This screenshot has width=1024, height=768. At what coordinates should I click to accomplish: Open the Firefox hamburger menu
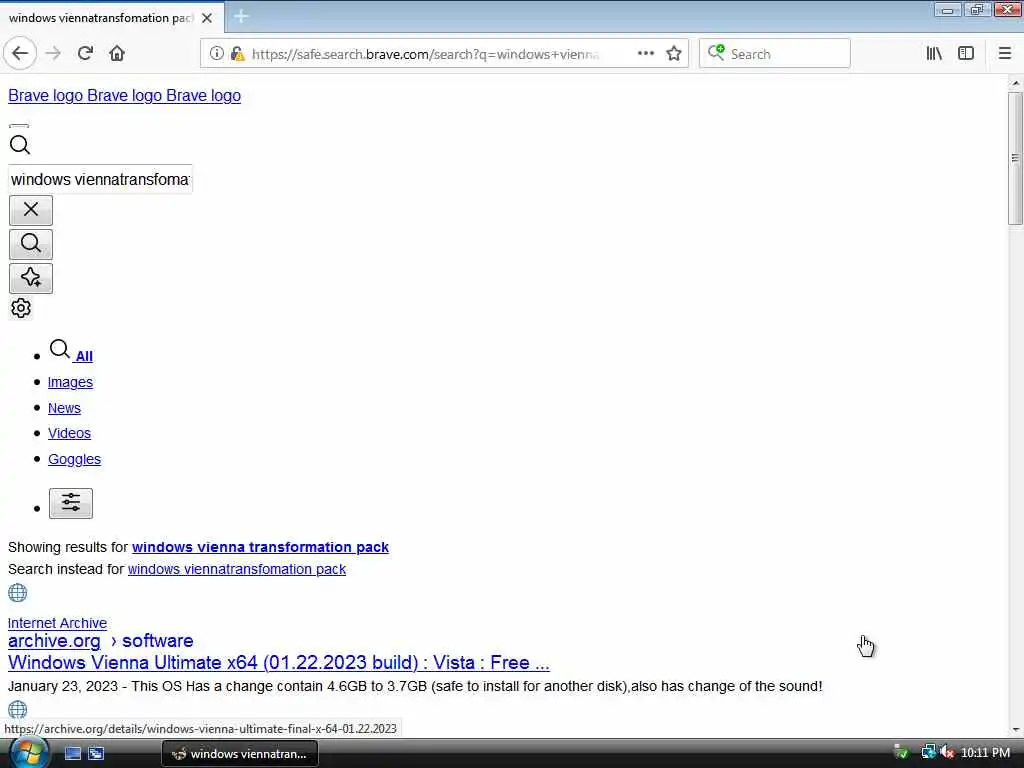point(1004,54)
